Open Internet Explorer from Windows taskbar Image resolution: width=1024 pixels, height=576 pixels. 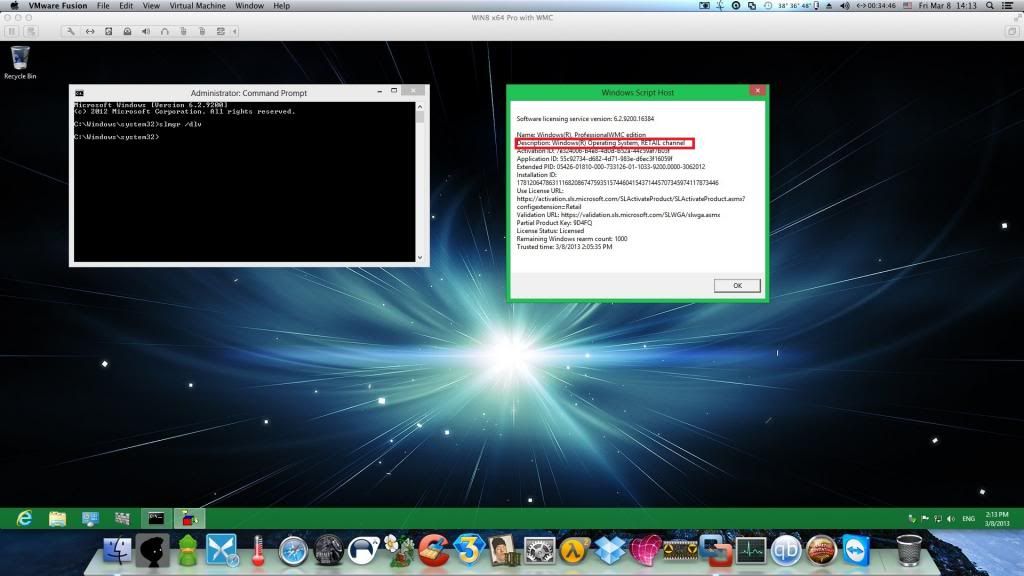(x=24, y=518)
